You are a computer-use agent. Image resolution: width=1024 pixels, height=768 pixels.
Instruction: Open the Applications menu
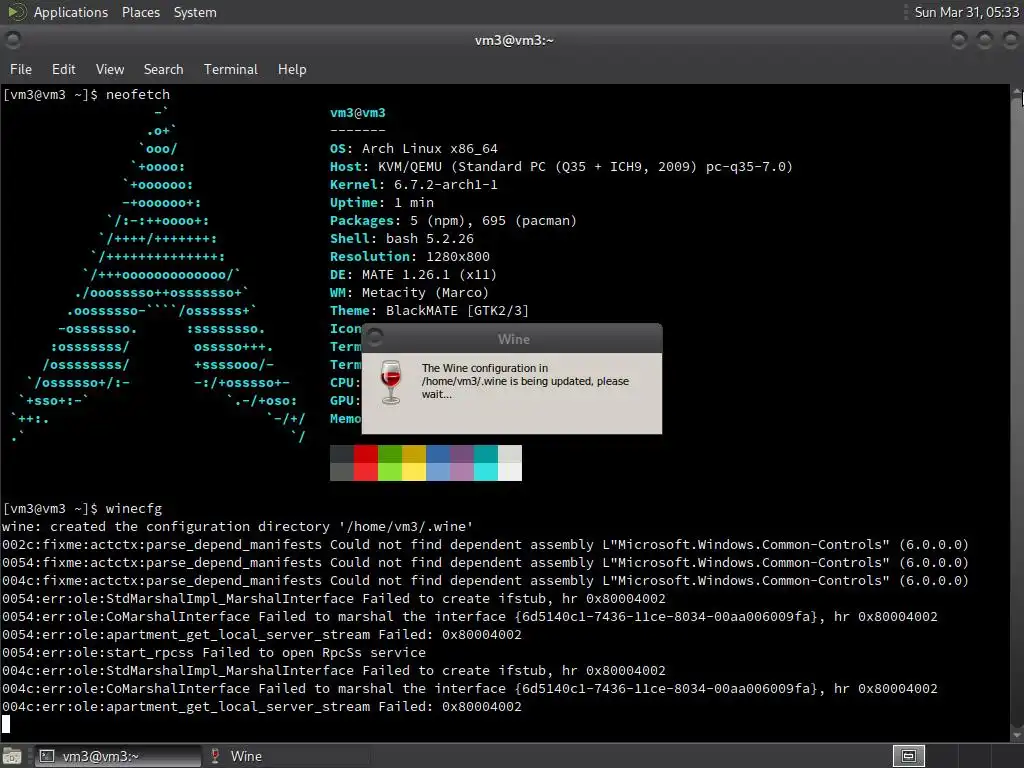pyautogui.click(x=71, y=12)
